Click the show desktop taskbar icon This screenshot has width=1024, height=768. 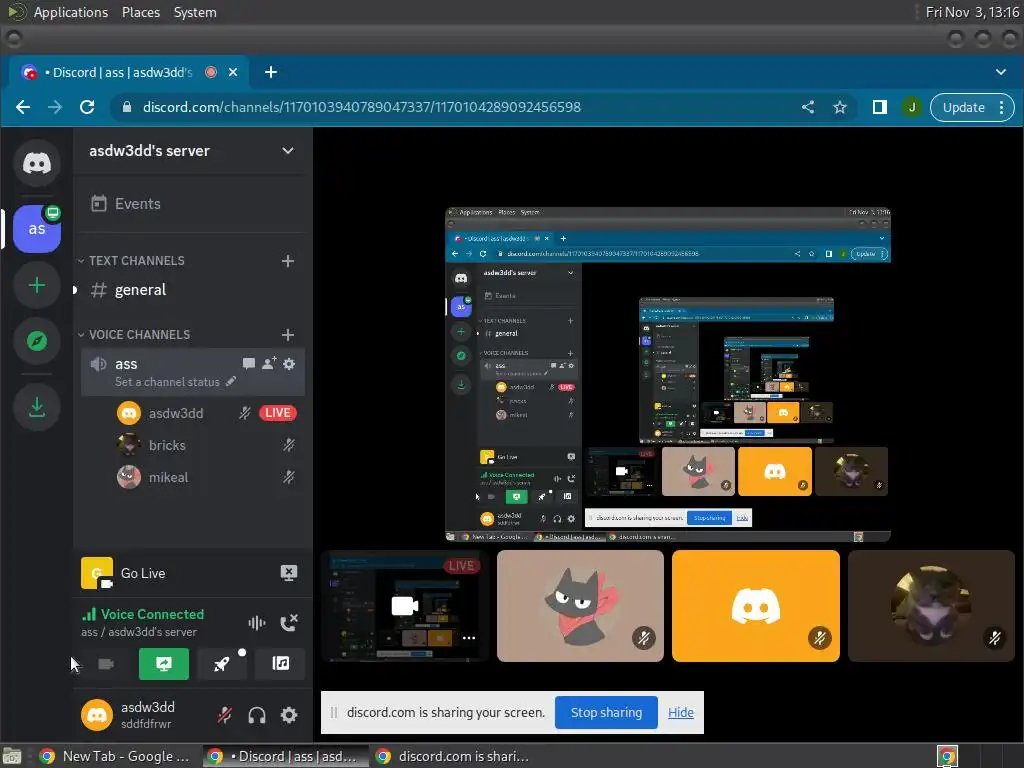click(x=12, y=756)
